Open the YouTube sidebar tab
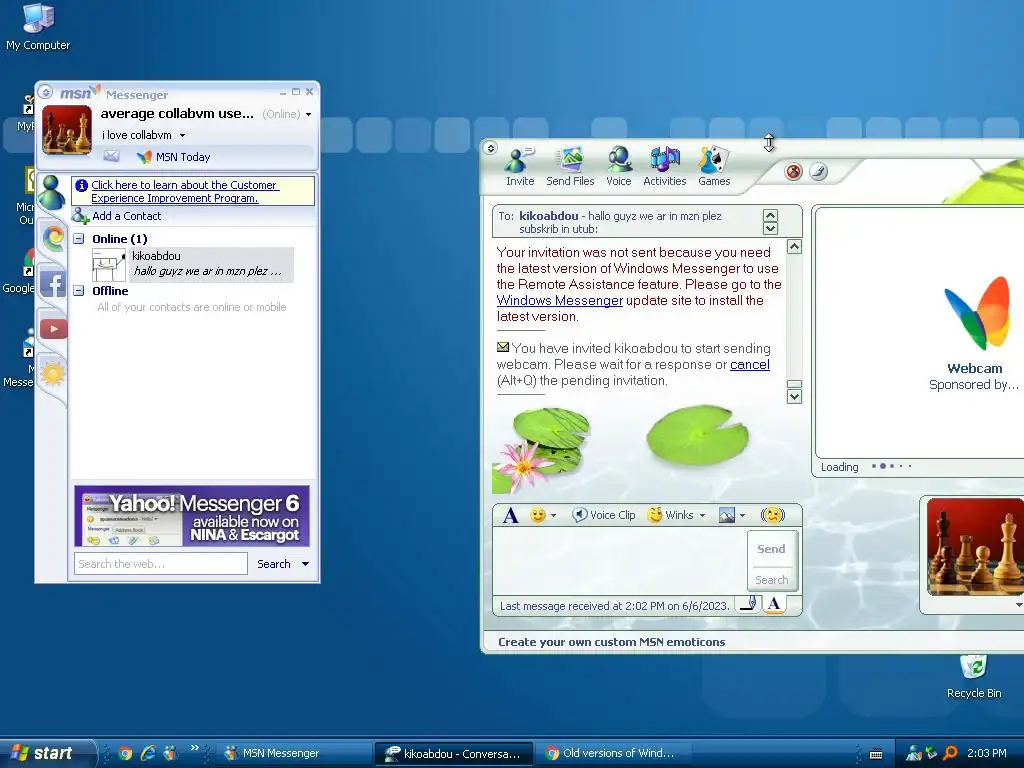The width and height of the screenshot is (1024, 768). click(x=54, y=328)
